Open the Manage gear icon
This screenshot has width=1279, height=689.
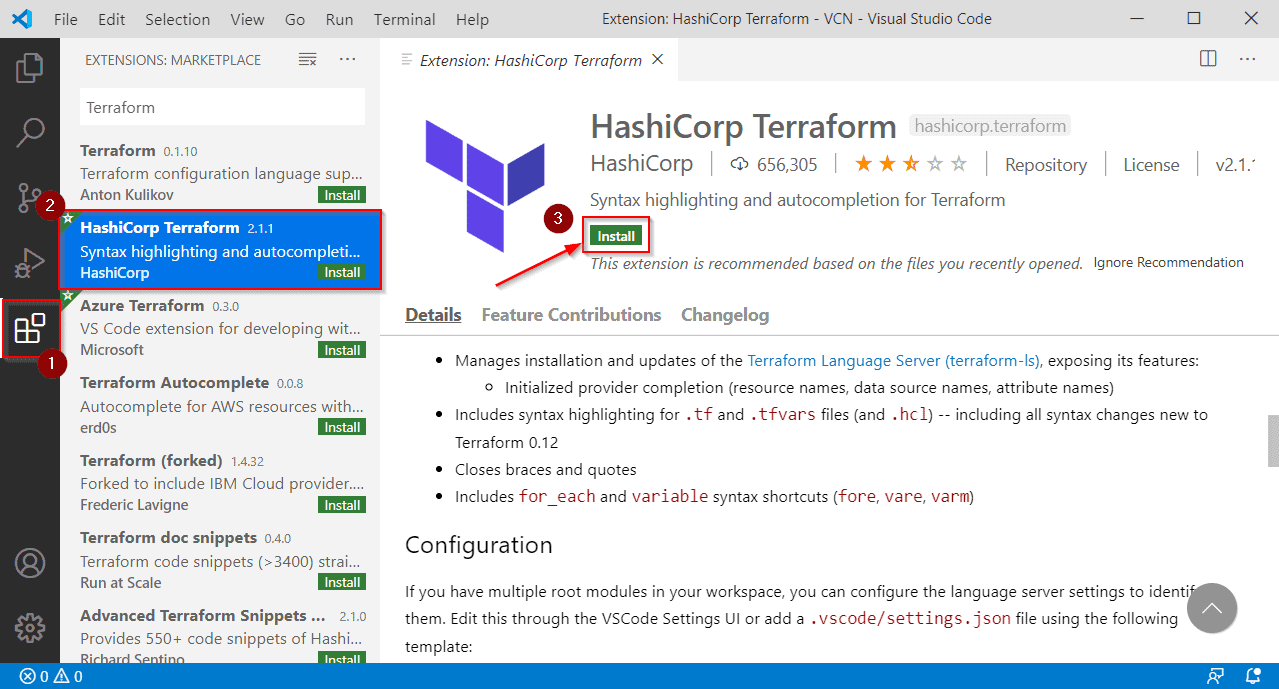point(29,627)
